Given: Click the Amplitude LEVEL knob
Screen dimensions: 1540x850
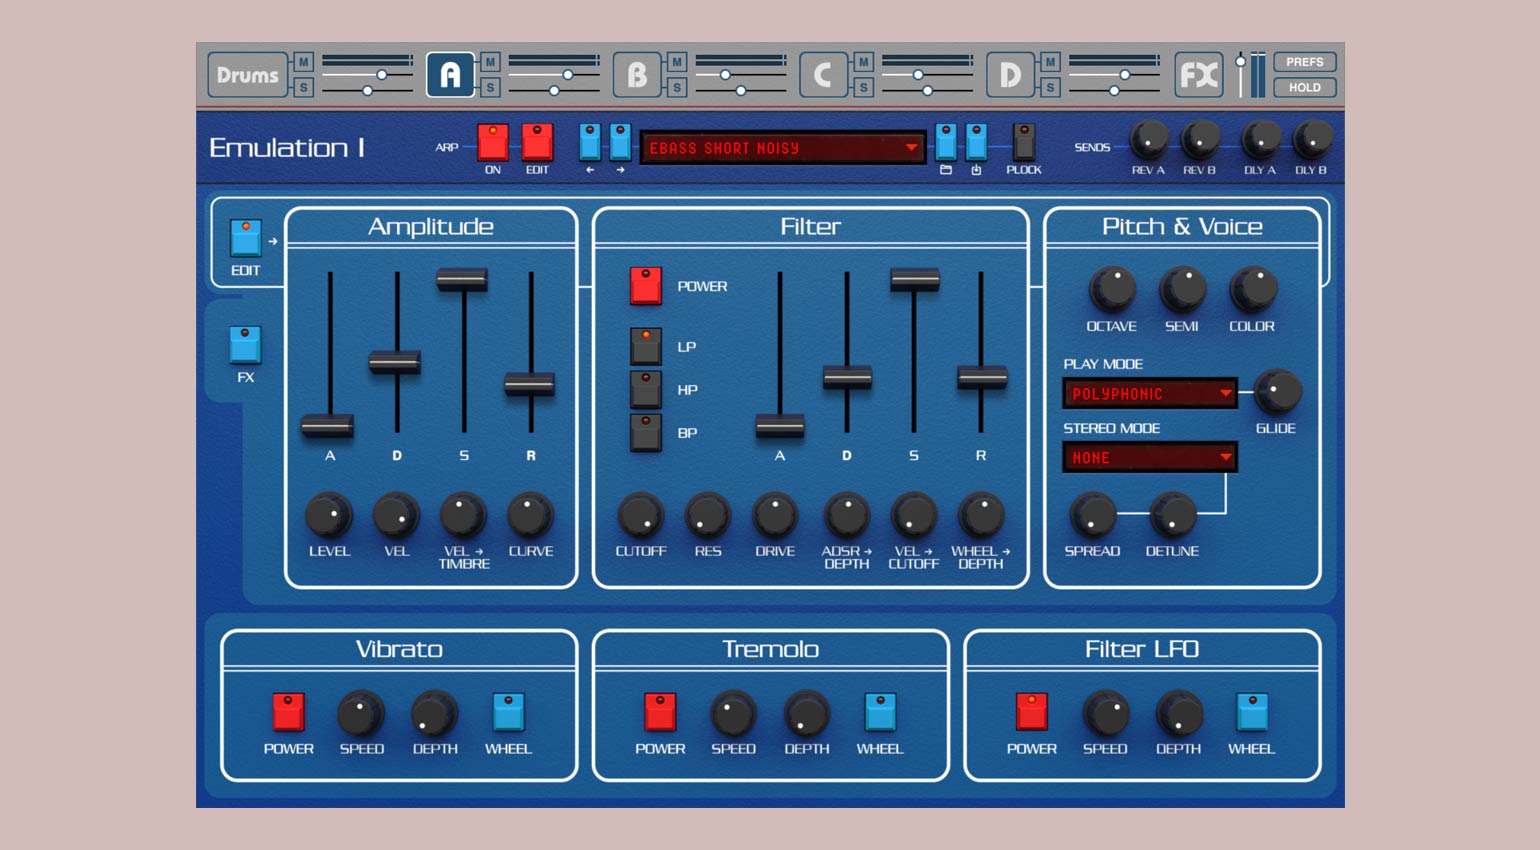Looking at the screenshot, I should click(328, 515).
